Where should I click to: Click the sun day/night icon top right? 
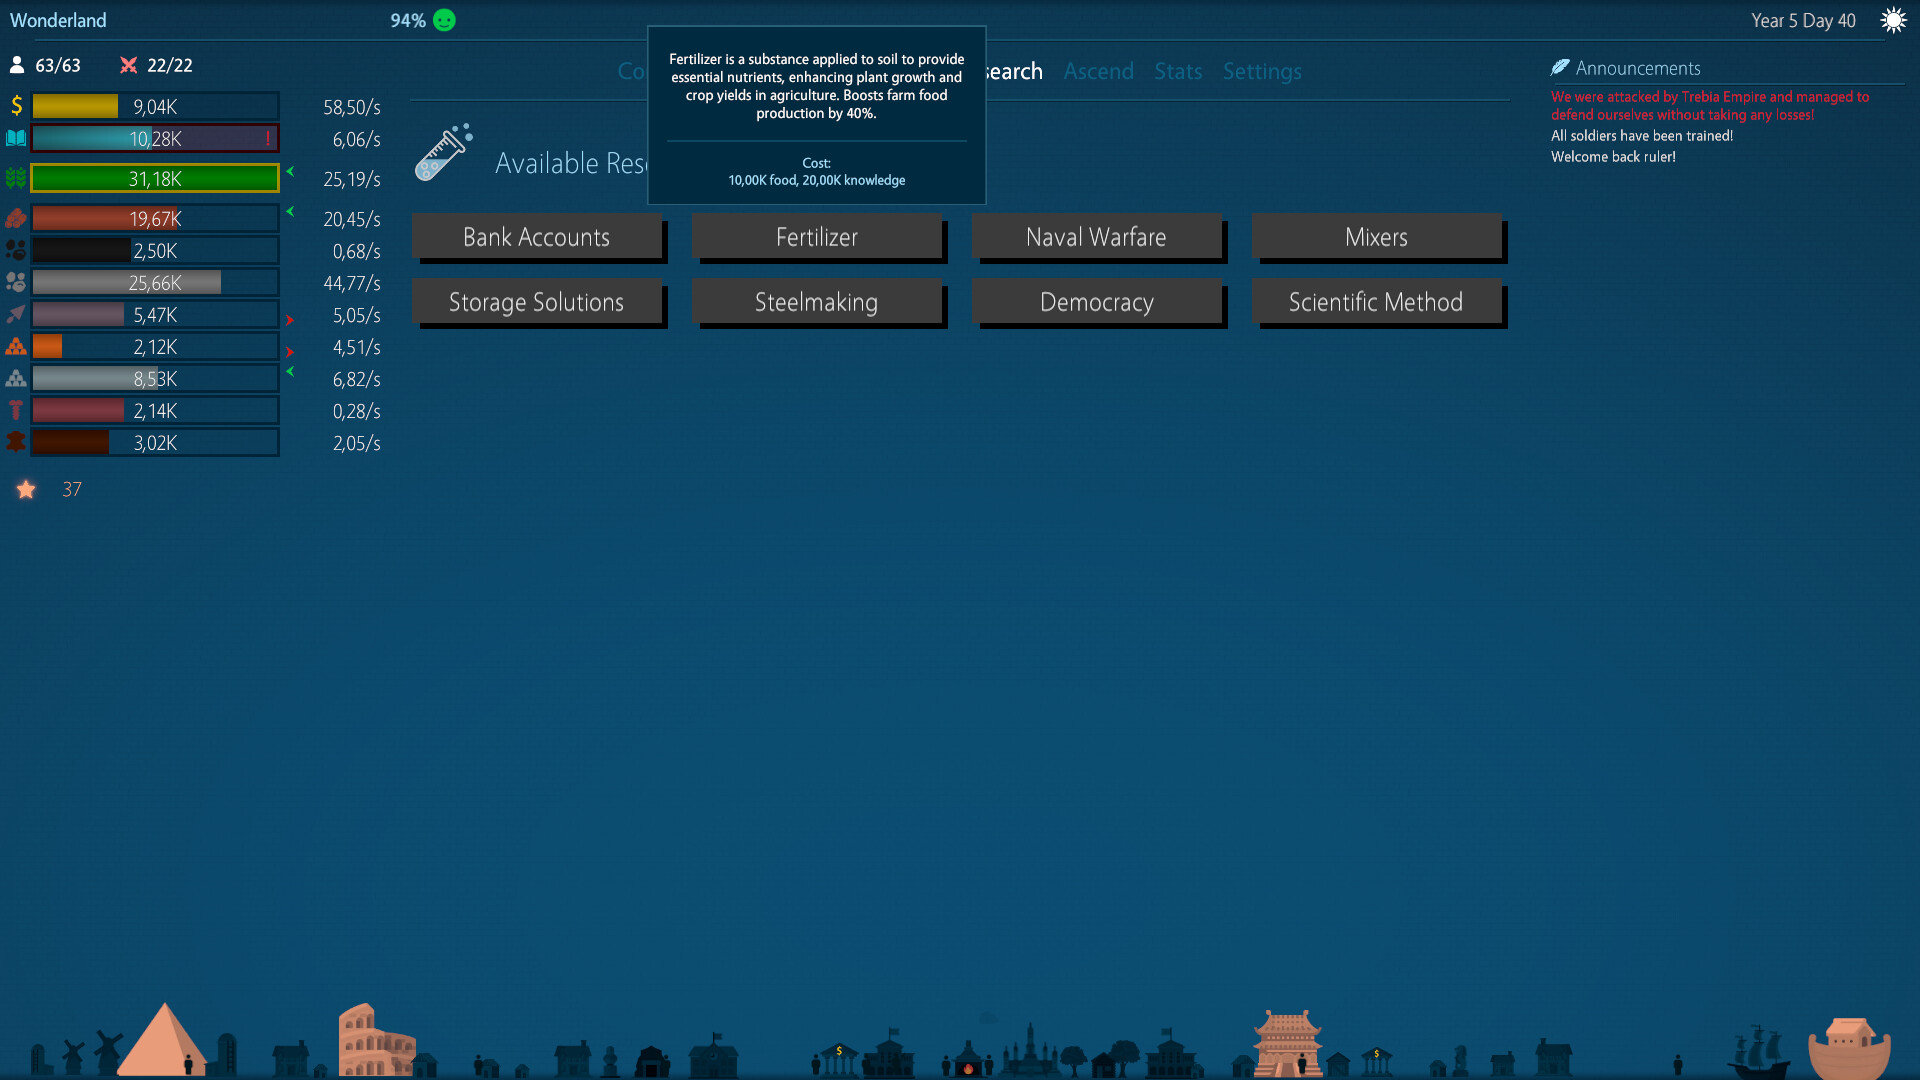click(1895, 19)
